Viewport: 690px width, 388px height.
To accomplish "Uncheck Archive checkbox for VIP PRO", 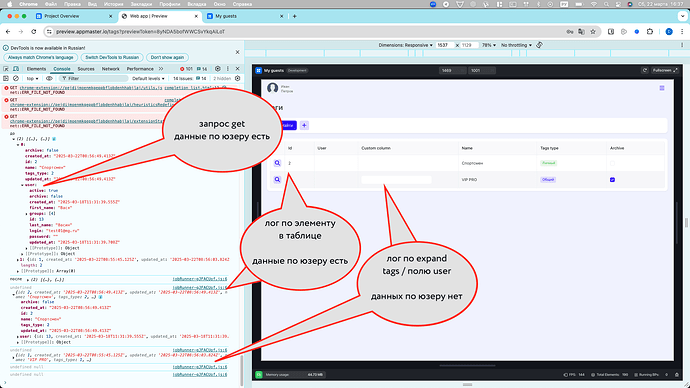I will click(x=612, y=179).
